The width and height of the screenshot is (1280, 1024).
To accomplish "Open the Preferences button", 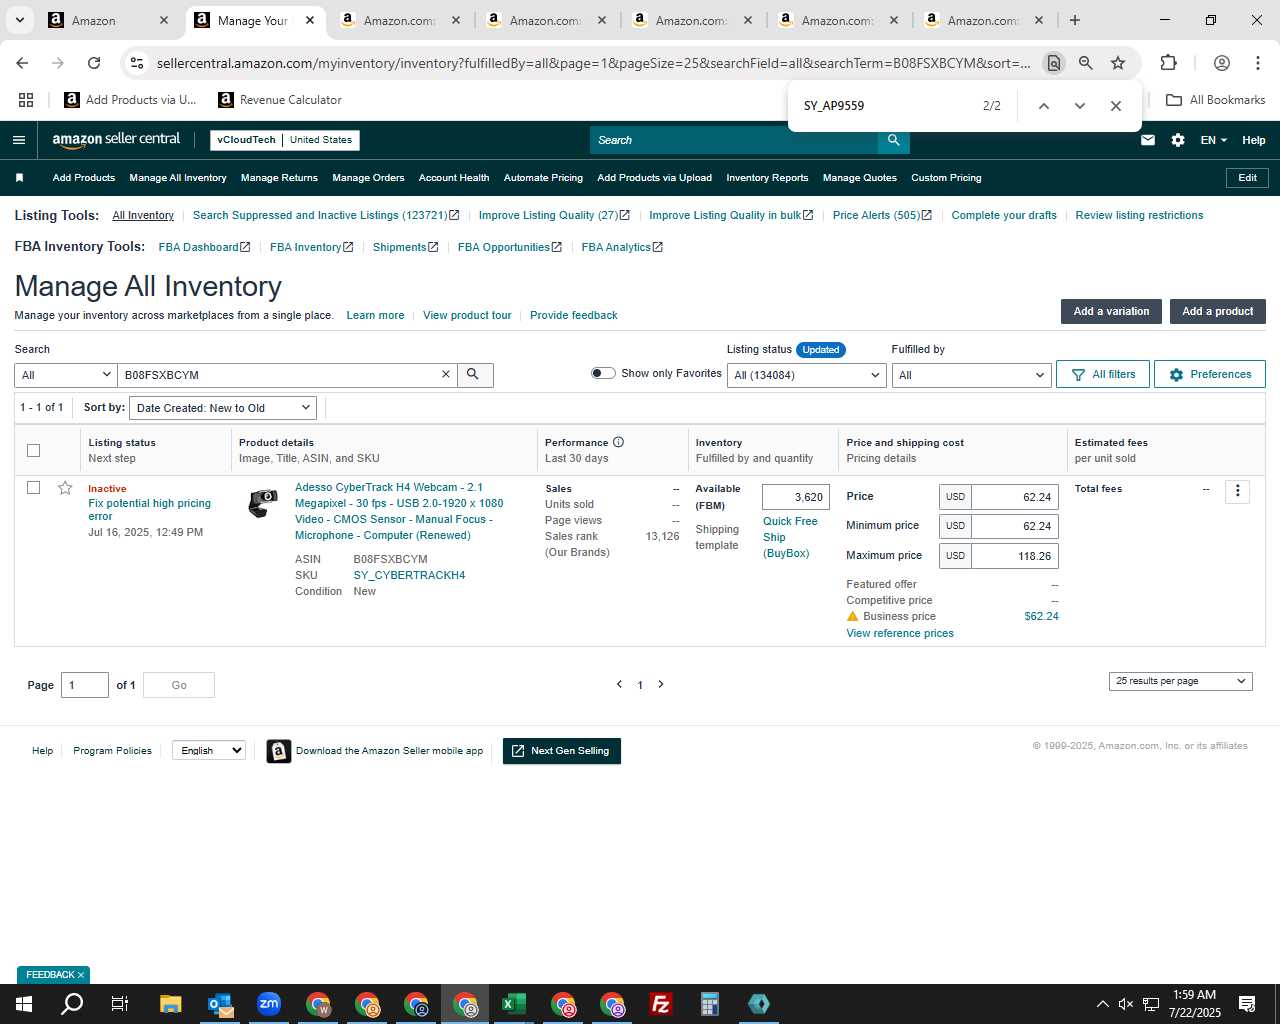I will click(1210, 374).
